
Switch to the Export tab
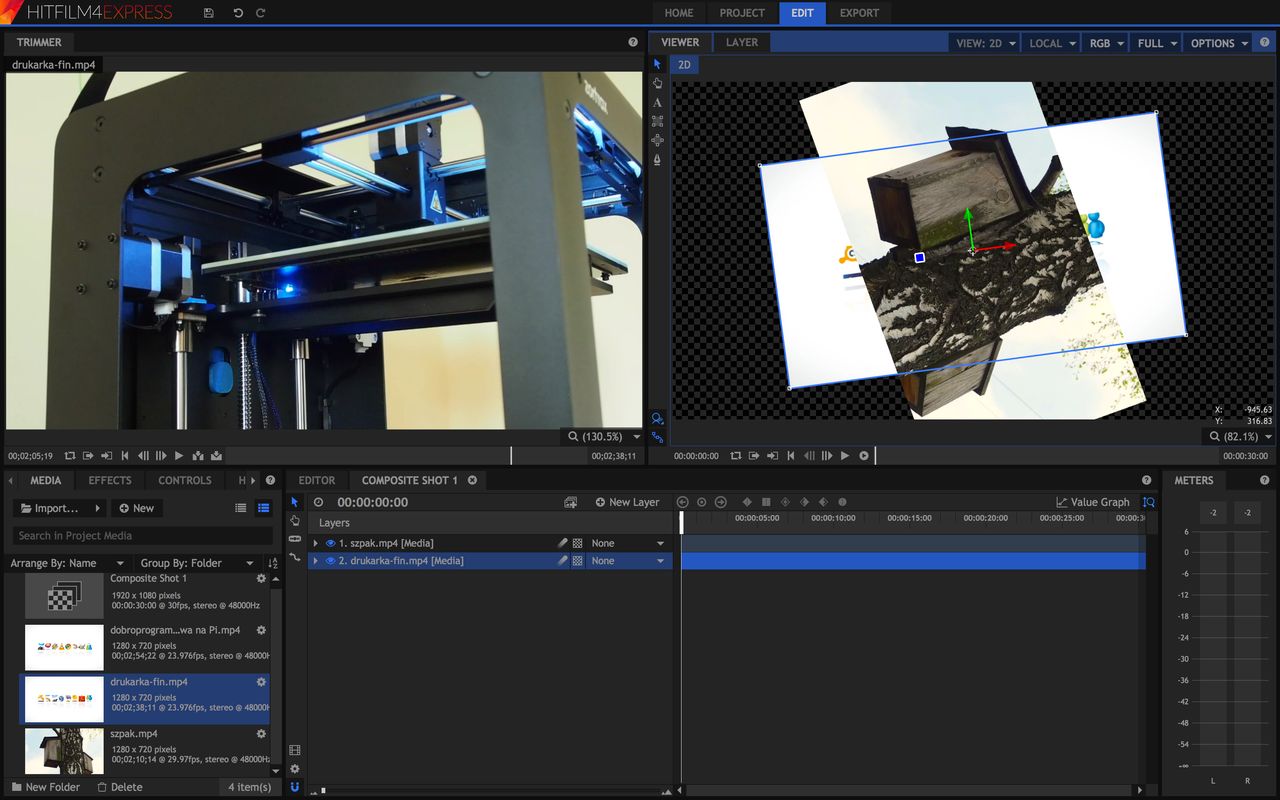coord(859,13)
